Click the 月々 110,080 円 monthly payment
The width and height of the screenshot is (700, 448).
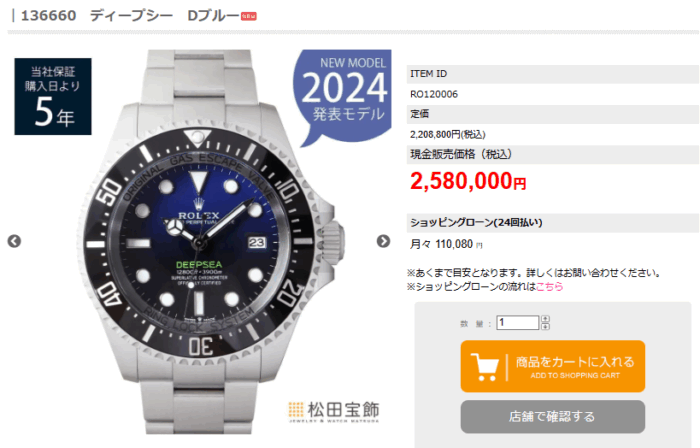(x=446, y=244)
